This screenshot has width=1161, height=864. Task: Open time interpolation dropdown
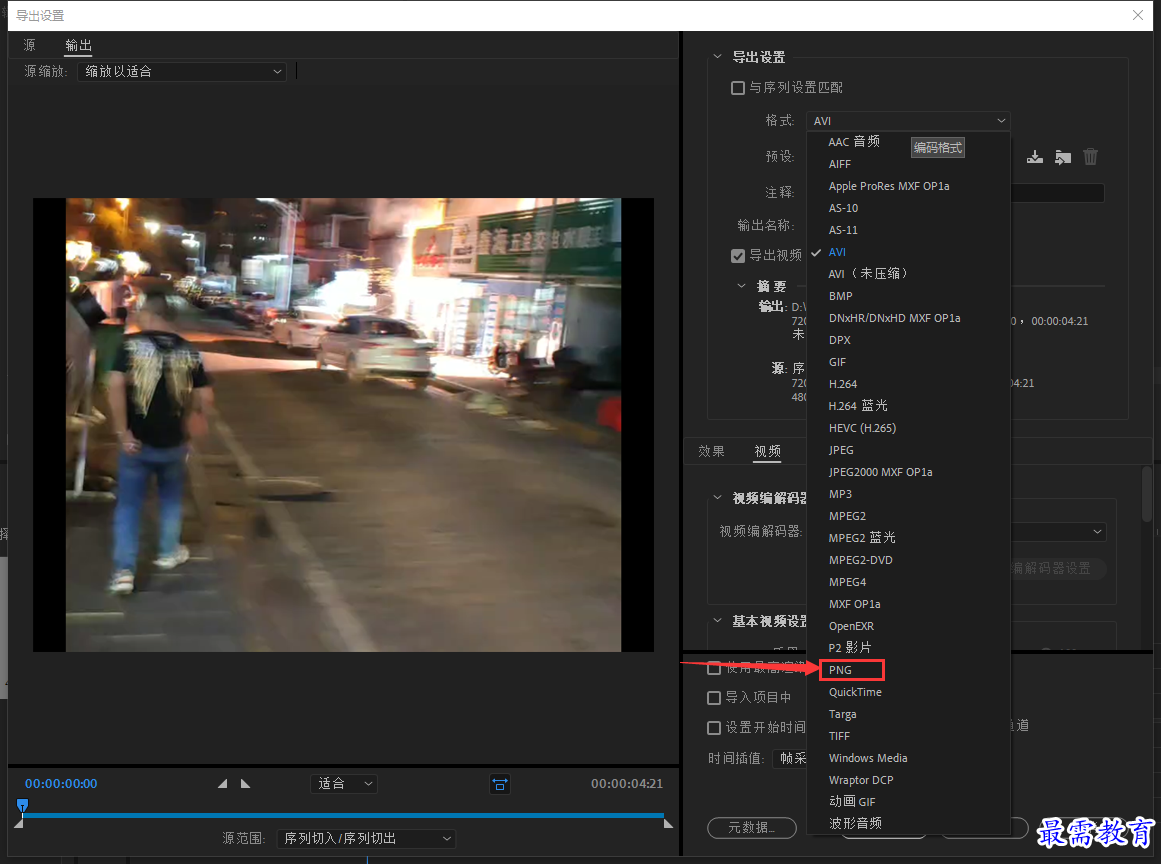click(790, 758)
